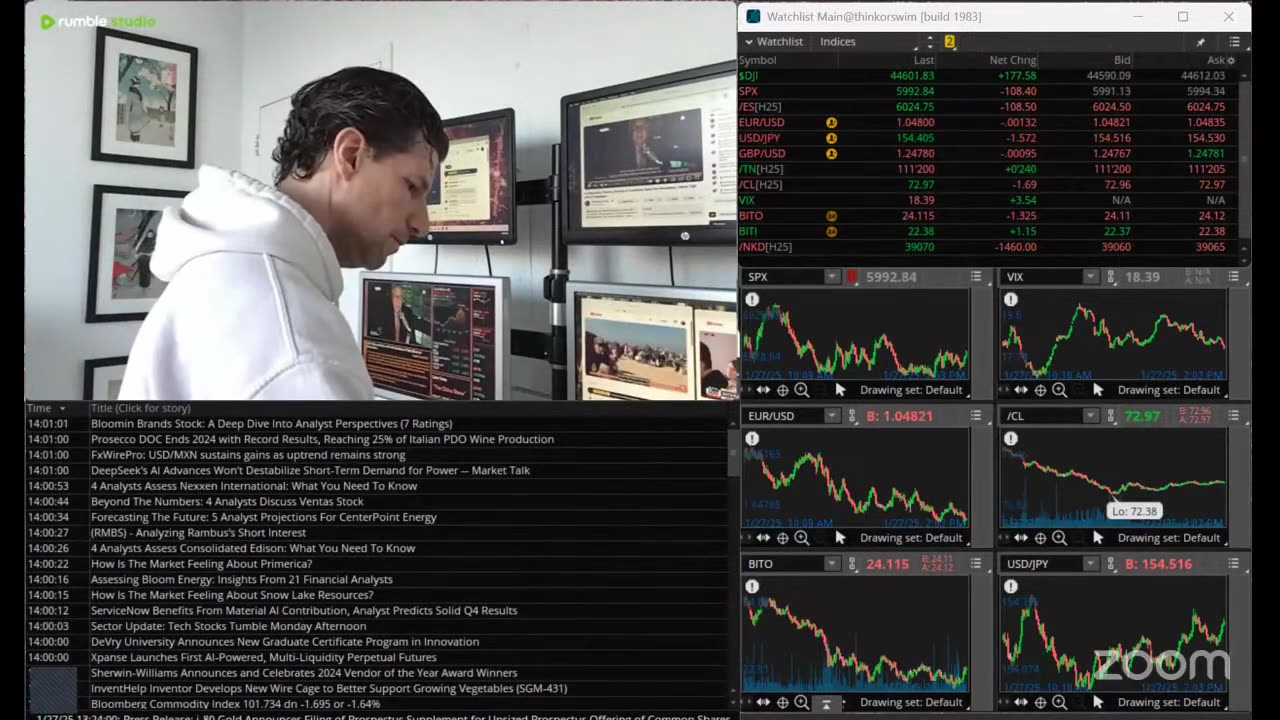The width and height of the screenshot is (1280, 720).
Task: Click the pan arrows icon on SPX chart
Action: [x=763, y=390]
